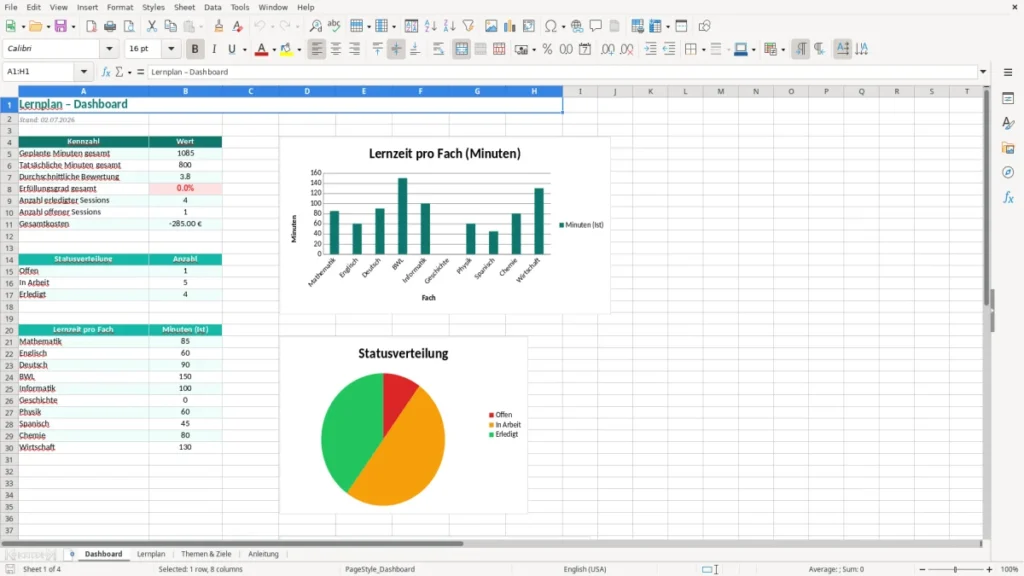This screenshot has width=1024, height=576.
Task: Insert an image
Action: point(491,26)
